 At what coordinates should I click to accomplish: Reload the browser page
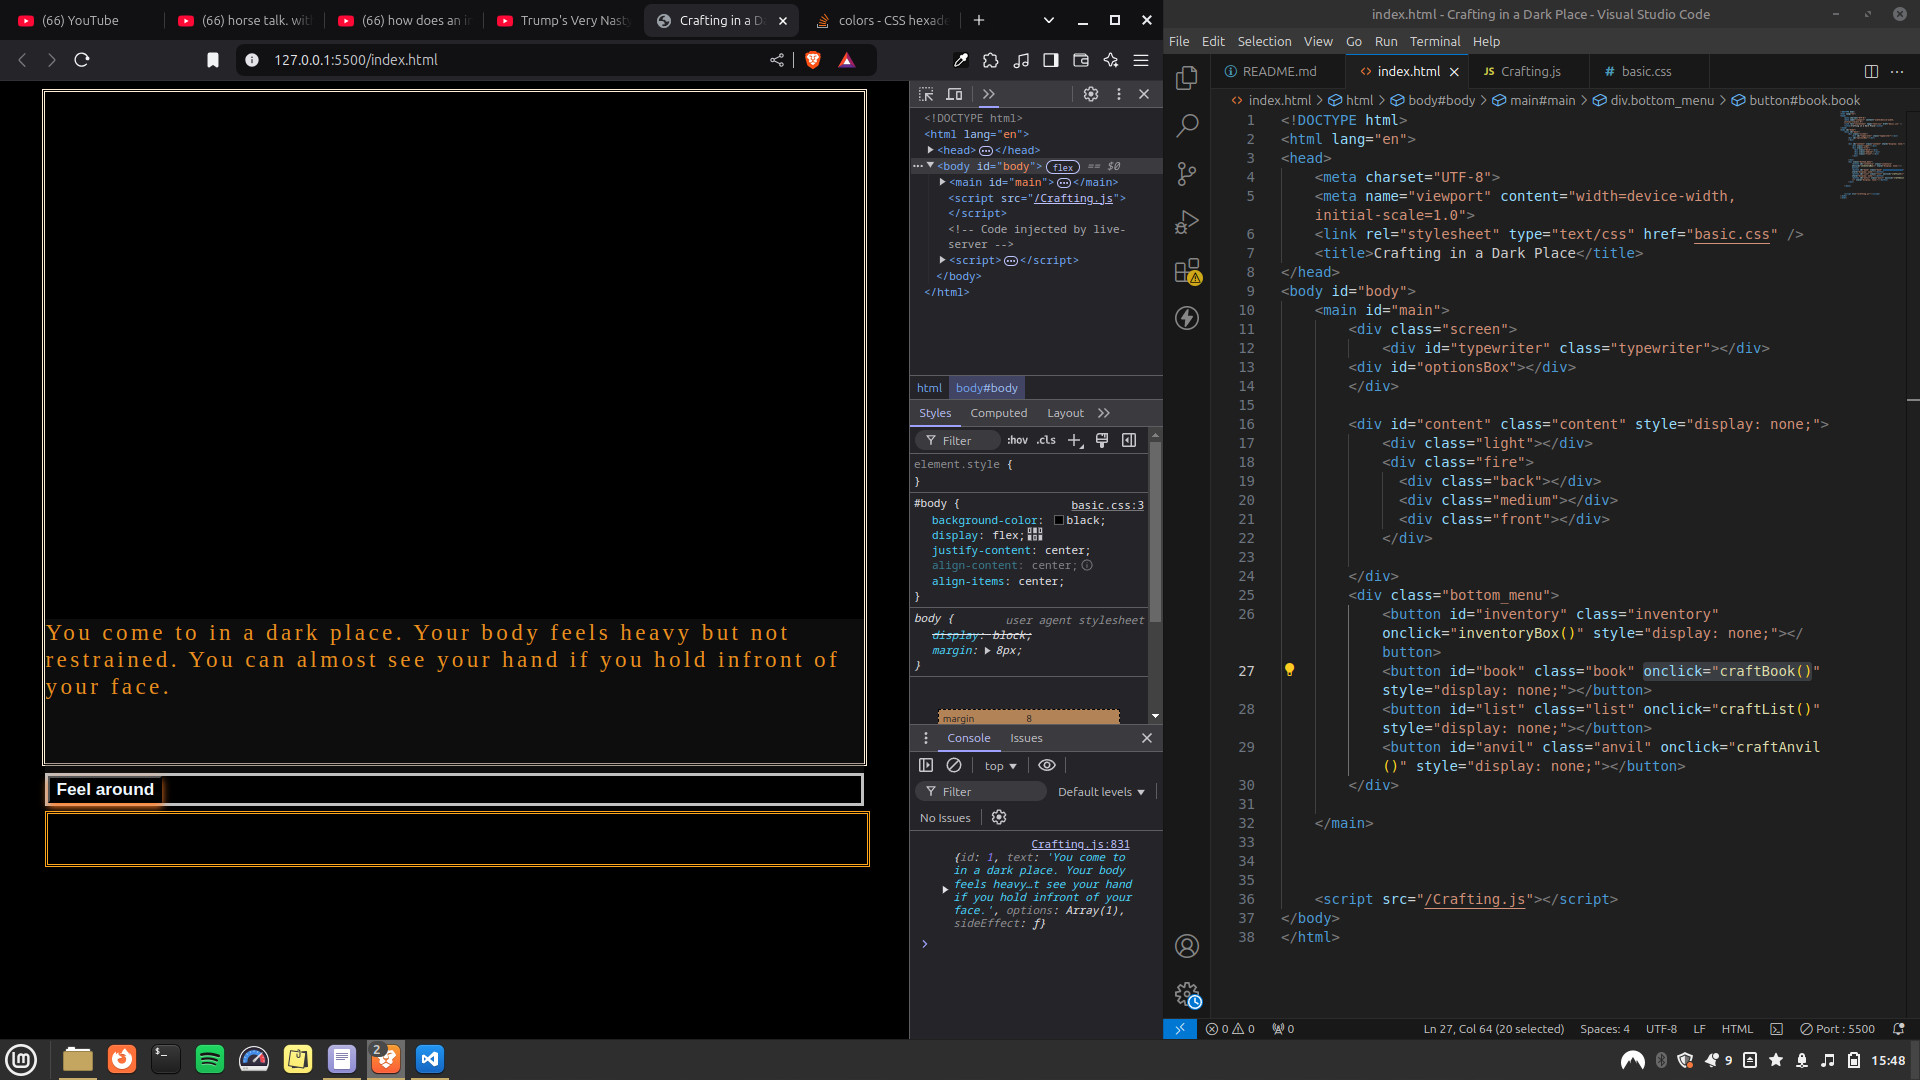(82, 60)
